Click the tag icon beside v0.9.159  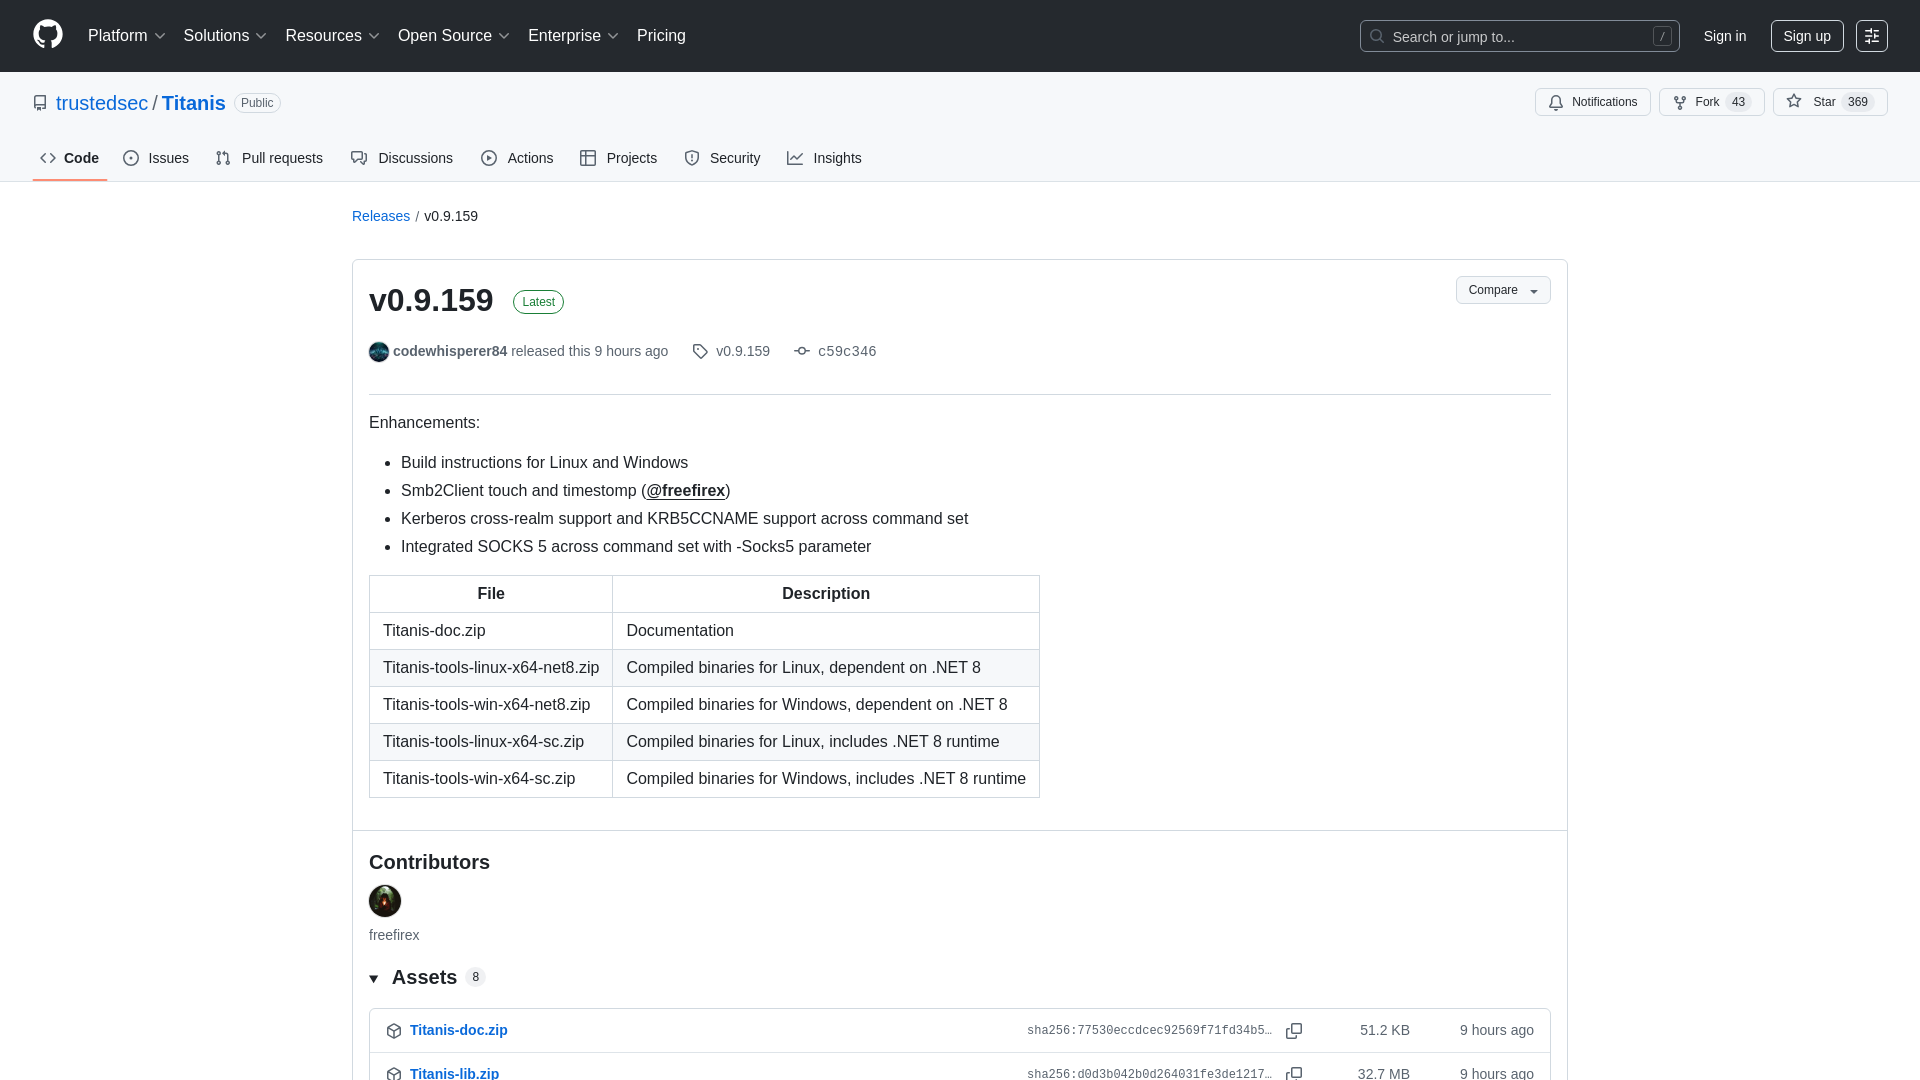[700, 351]
